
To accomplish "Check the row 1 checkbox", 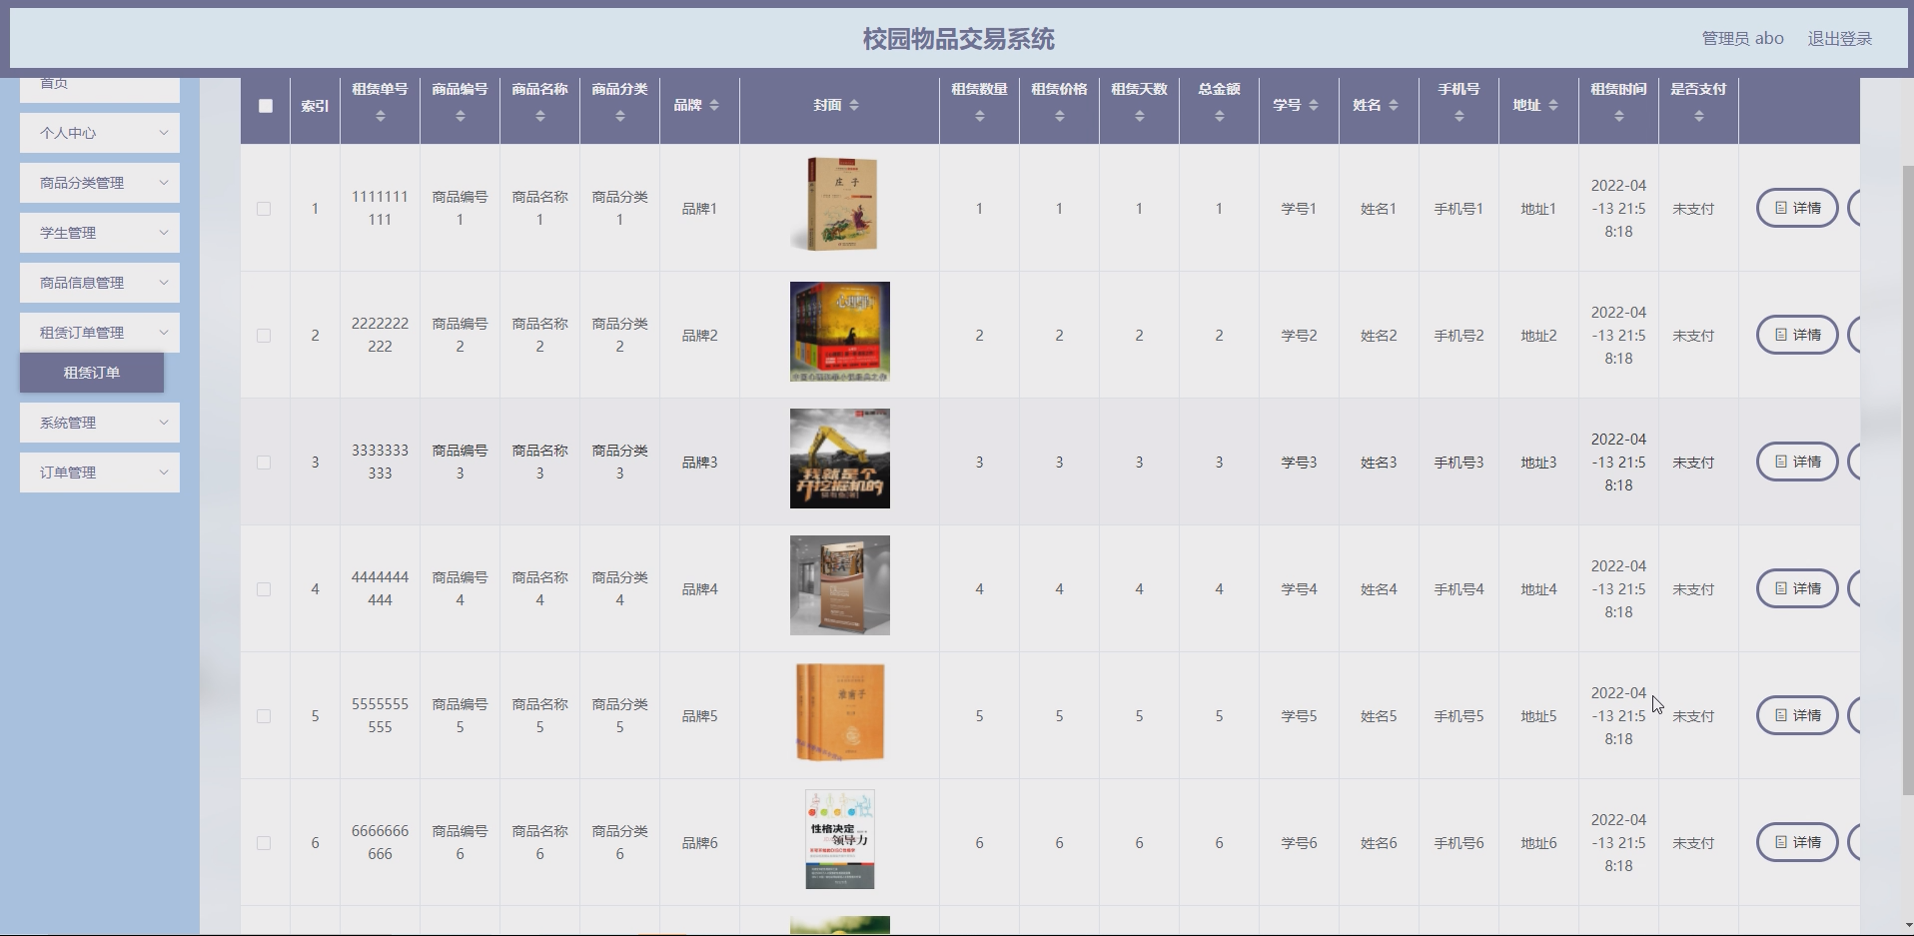I will click(x=264, y=209).
